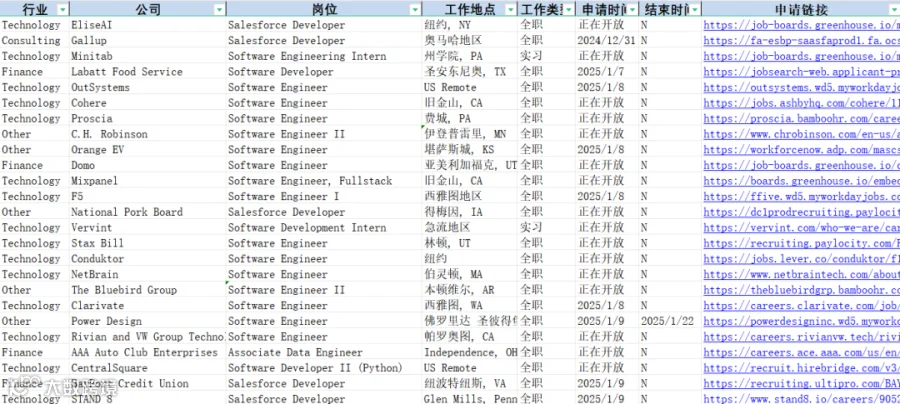The height and width of the screenshot is (404, 900).
Task: Select the EliseAI company cell
Action: [x=148, y=25]
